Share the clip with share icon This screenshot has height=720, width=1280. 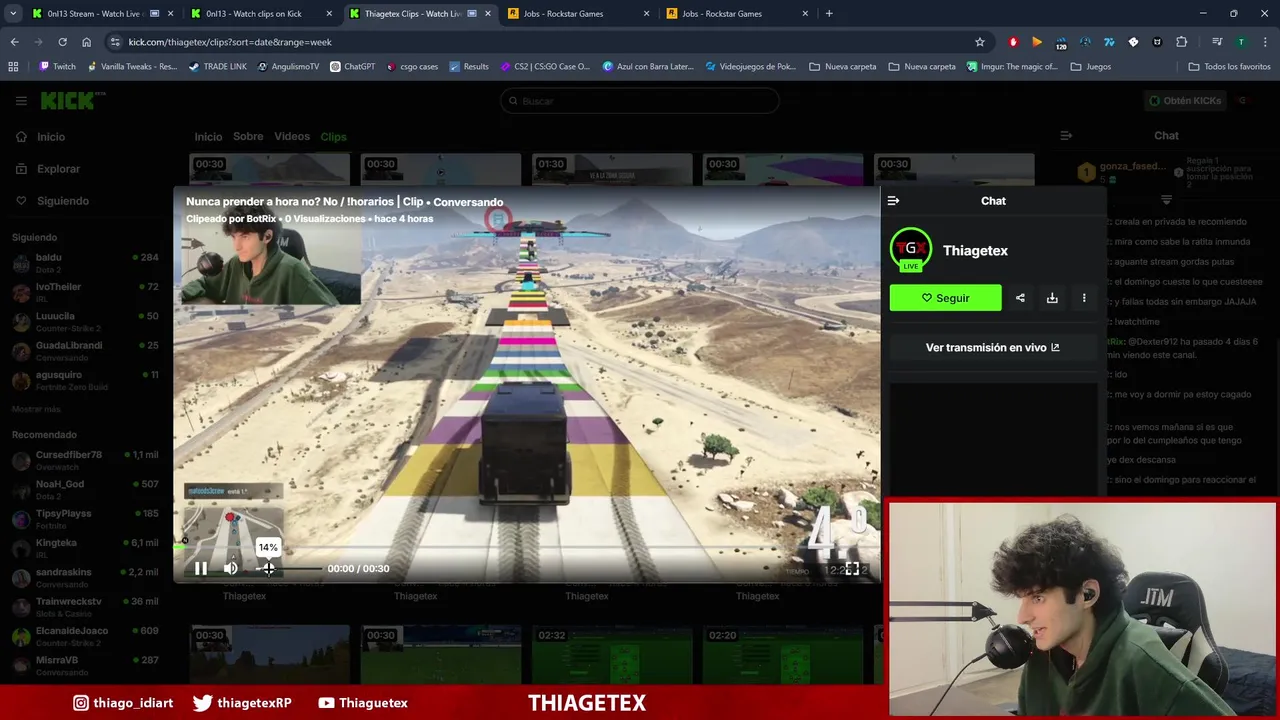click(x=1020, y=298)
